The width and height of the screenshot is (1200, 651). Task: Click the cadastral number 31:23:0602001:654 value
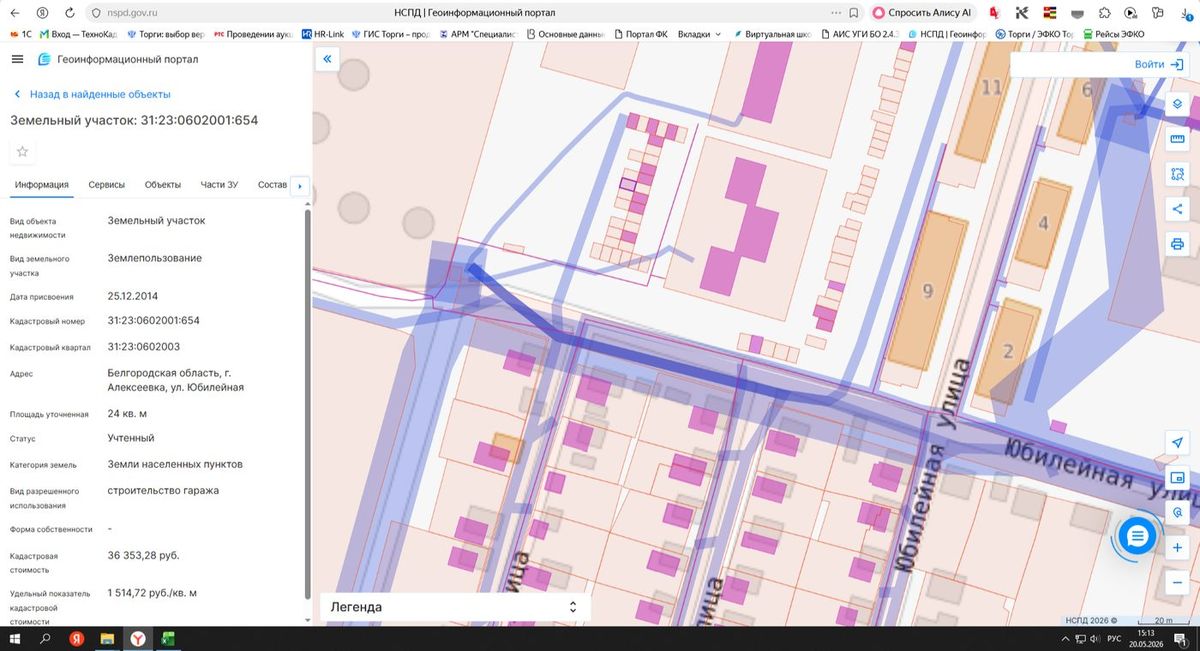tap(154, 321)
